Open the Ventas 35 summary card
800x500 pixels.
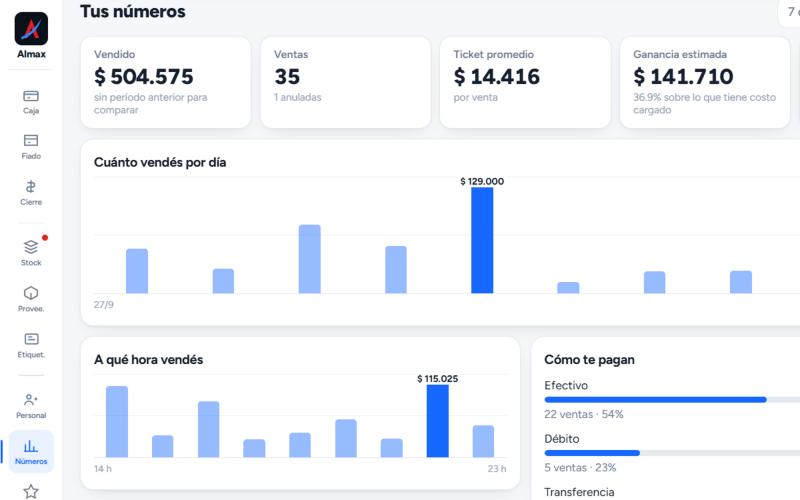click(345, 82)
